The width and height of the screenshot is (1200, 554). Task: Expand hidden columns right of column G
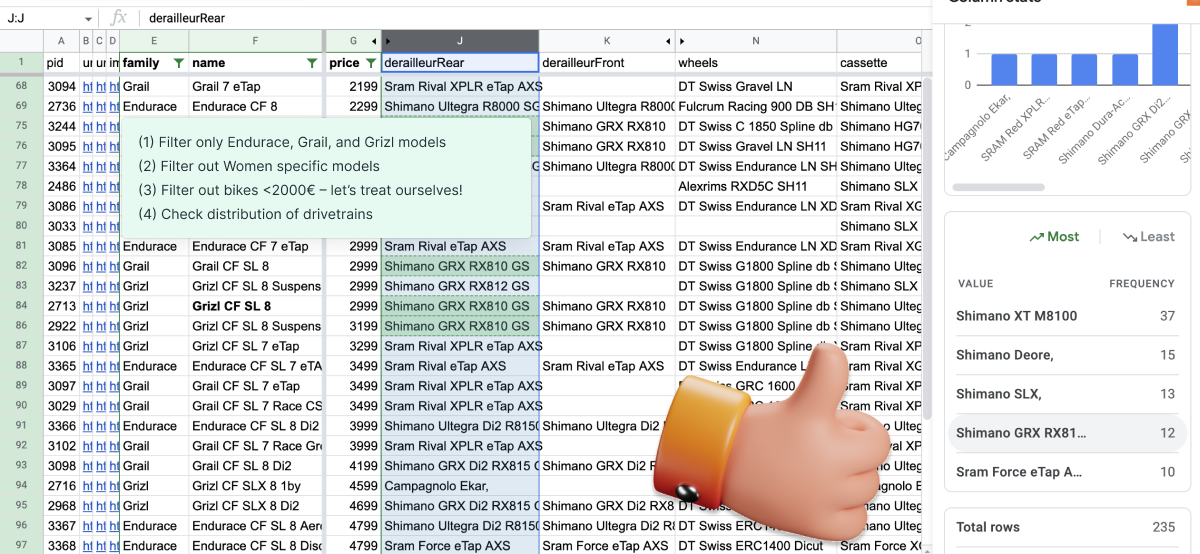tap(374, 41)
